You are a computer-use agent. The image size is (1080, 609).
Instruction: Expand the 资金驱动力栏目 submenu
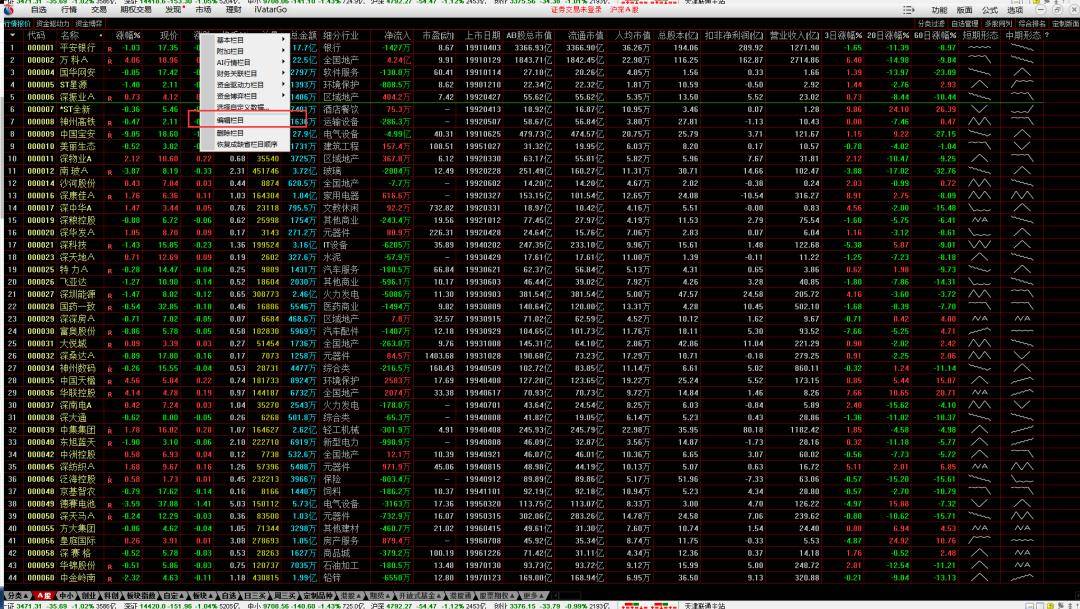245,85
